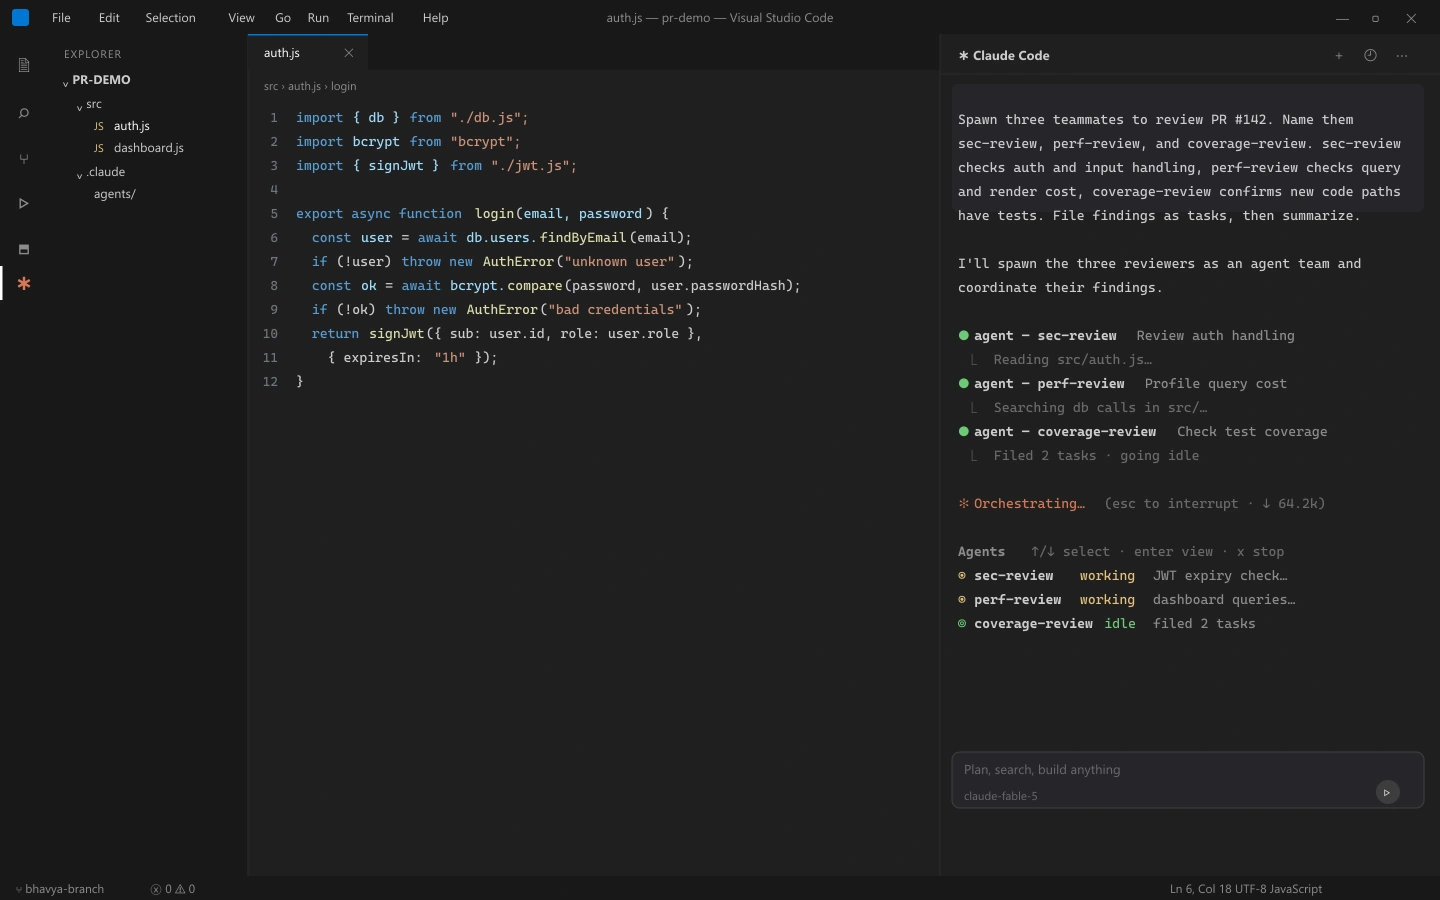Open Source Control view in activity bar
This screenshot has height=900, width=1440.
click(24, 159)
